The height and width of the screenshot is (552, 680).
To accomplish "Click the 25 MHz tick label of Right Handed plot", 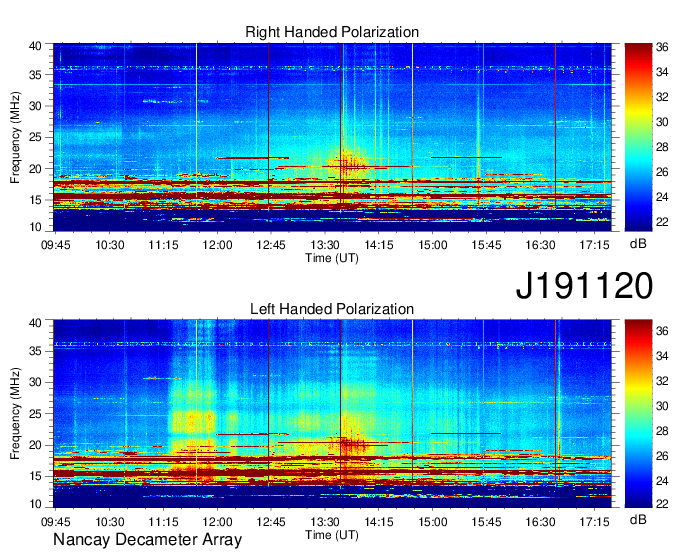I will coord(35,137).
